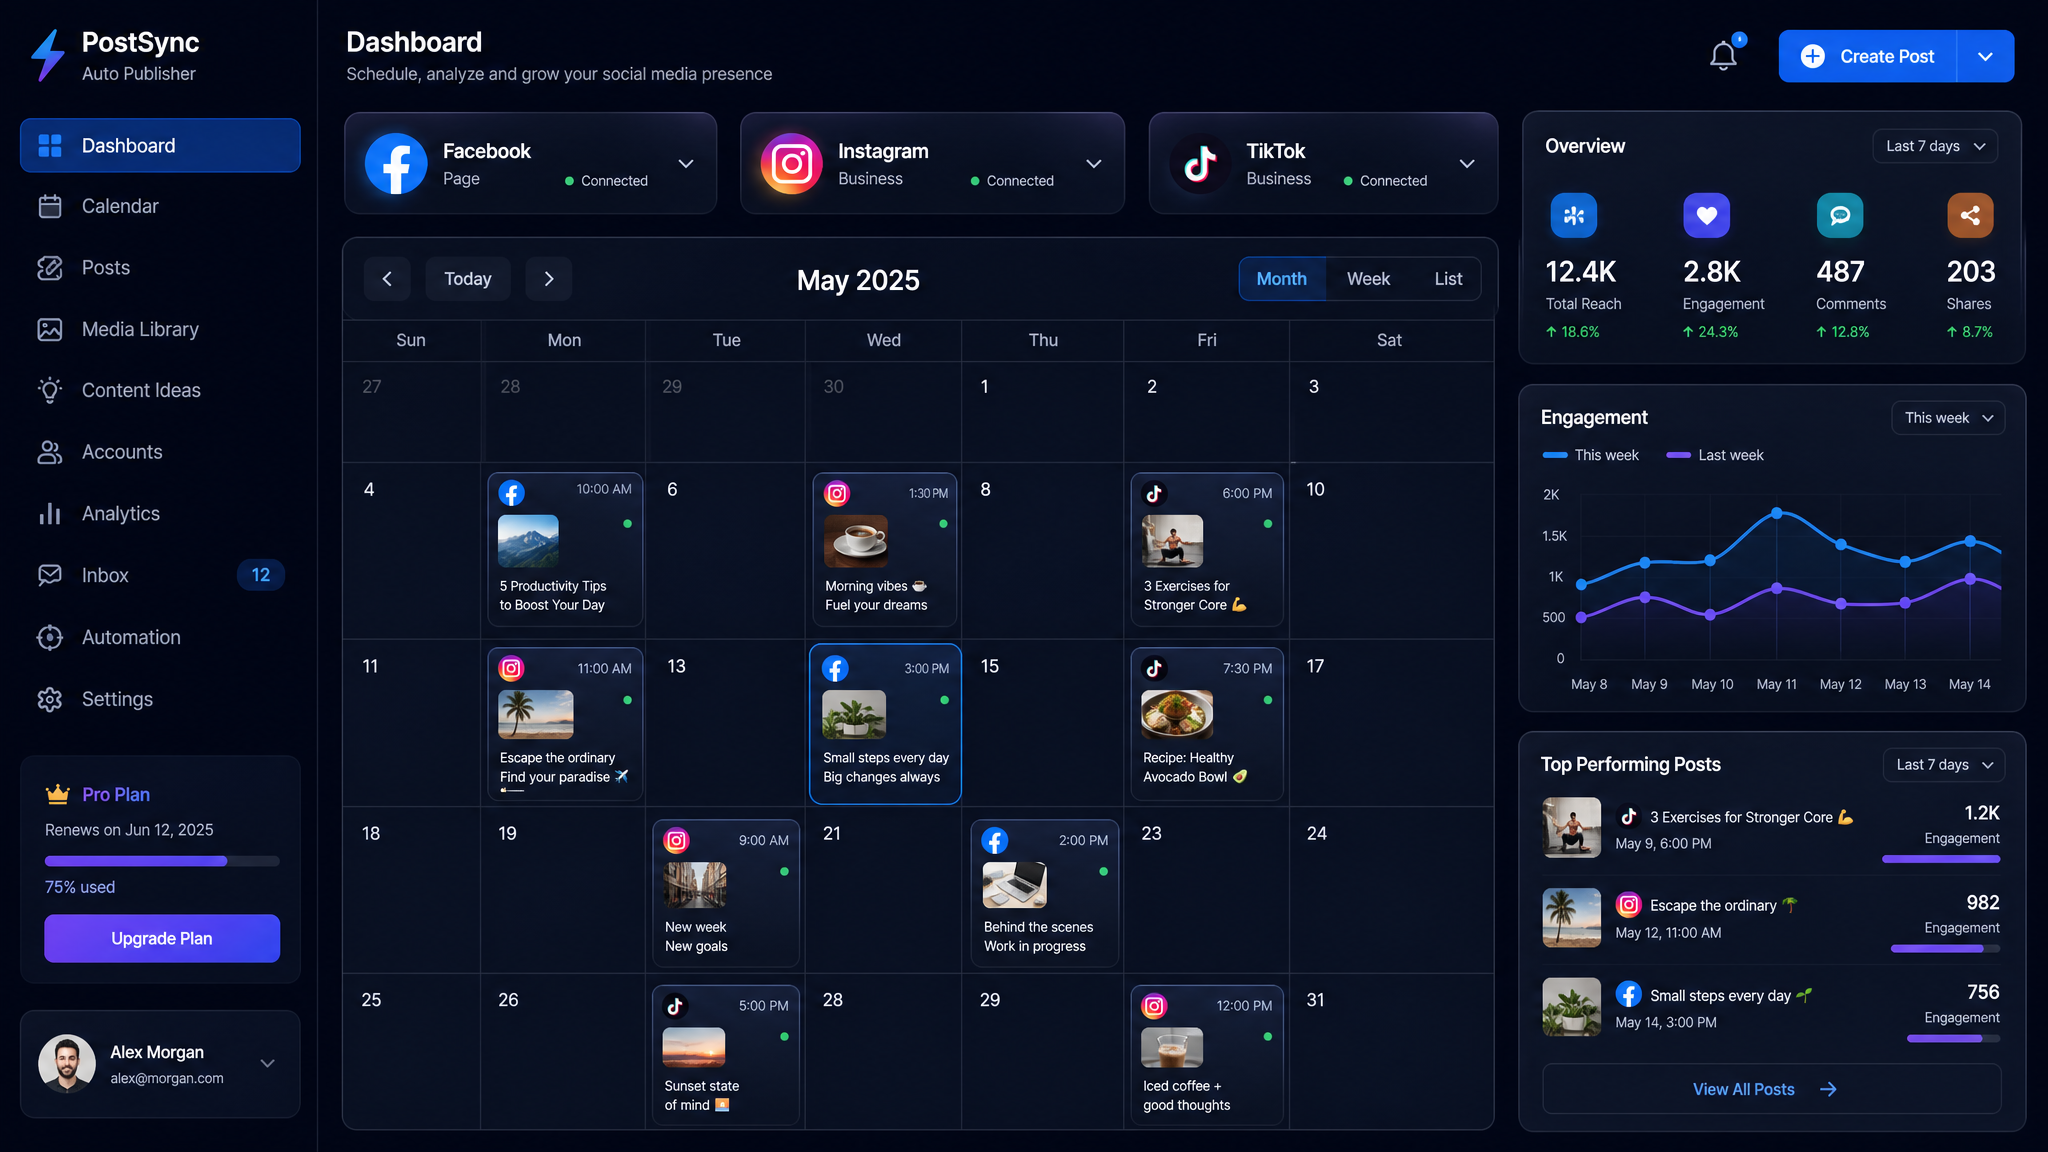
Task: Switch calendar to Week view
Action: point(1368,279)
